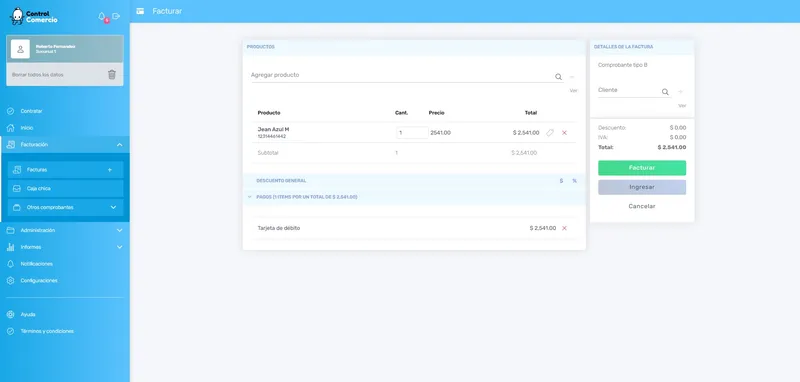Collapse the Pagos section chevron
The width and height of the screenshot is (800, 382).
click(x=249, y=197)
